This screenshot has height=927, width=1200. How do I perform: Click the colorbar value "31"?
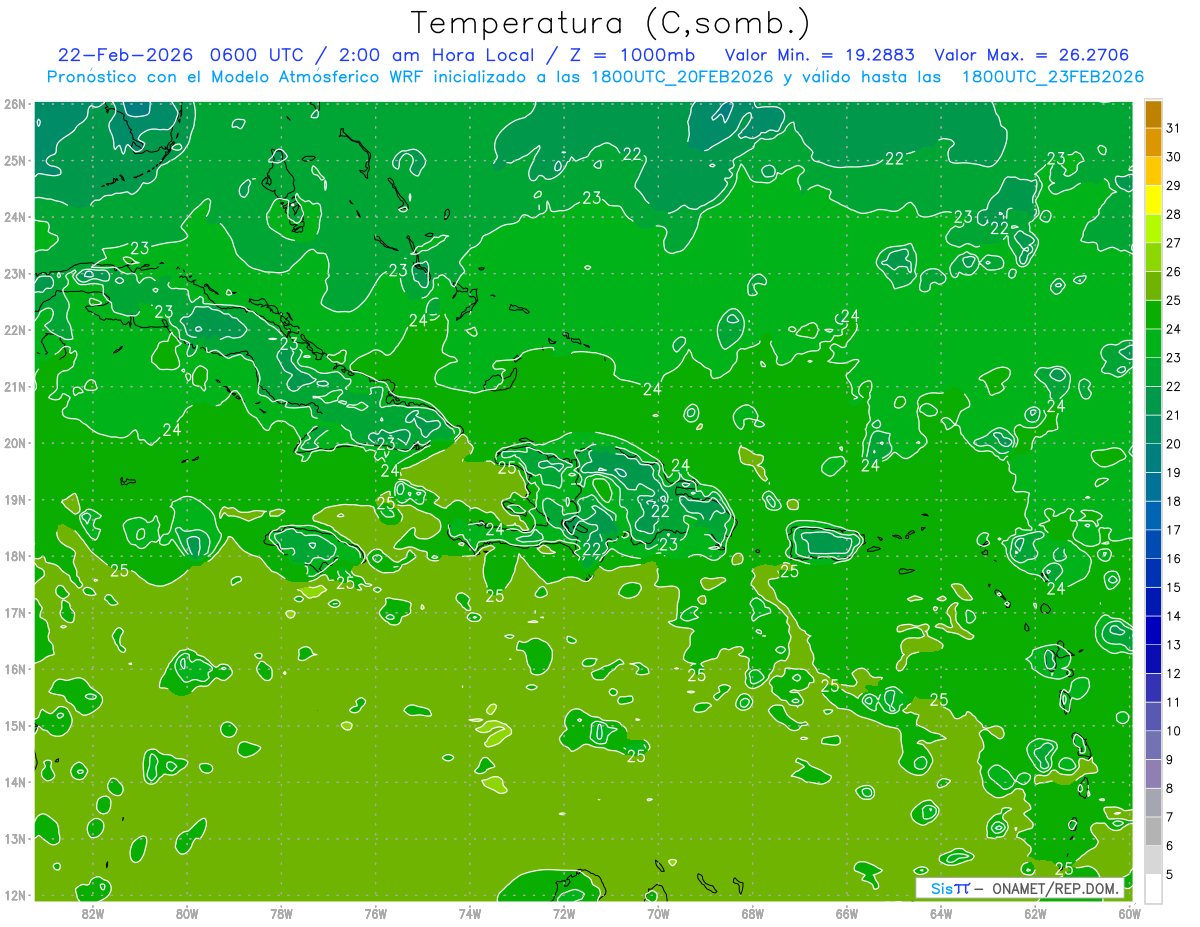1174,128
